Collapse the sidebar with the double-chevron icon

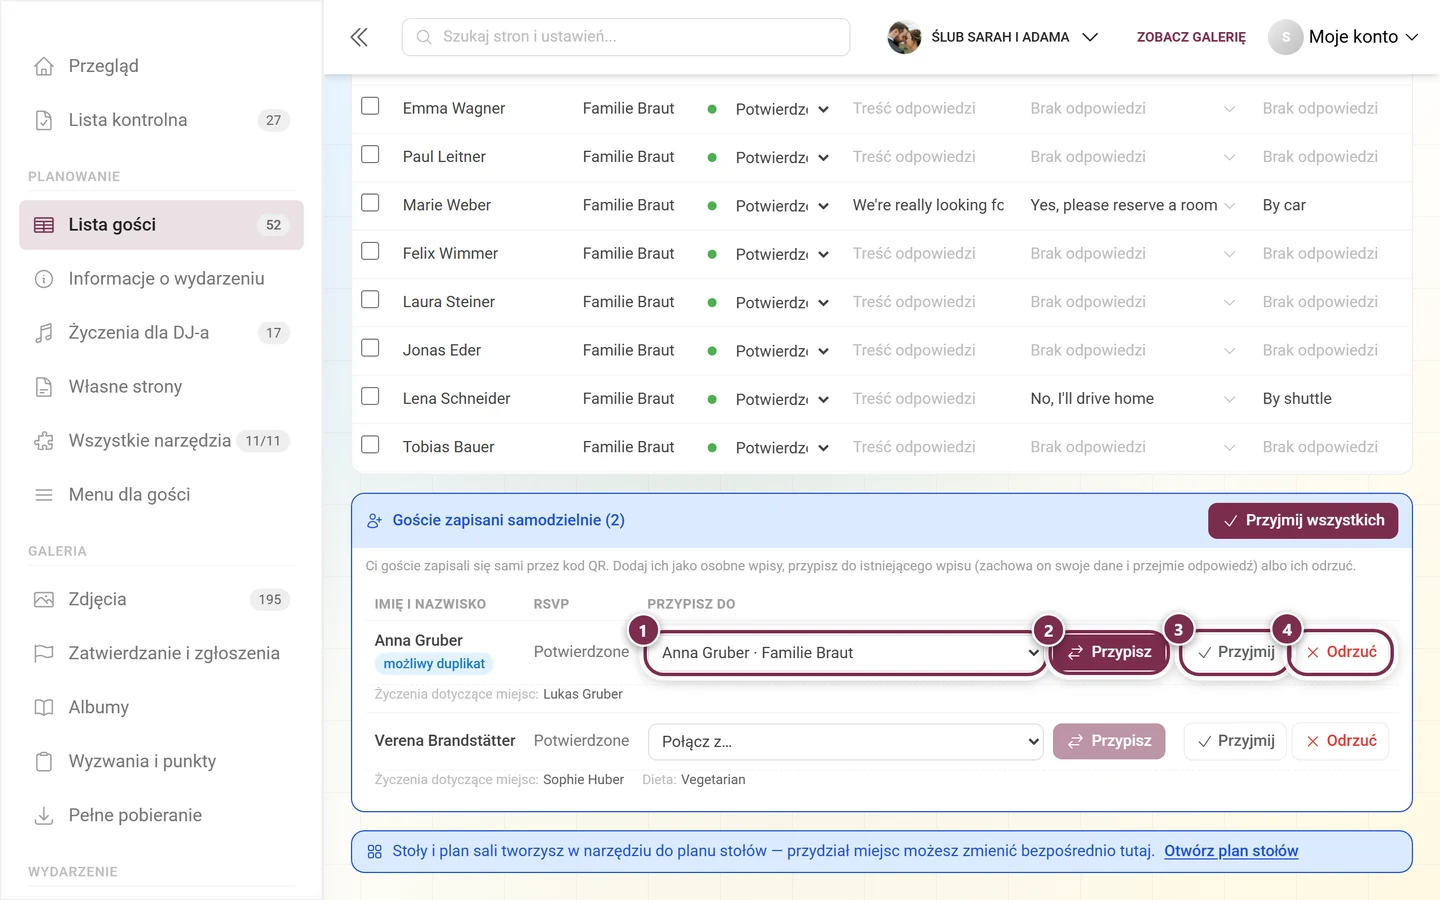click(359, 37)
